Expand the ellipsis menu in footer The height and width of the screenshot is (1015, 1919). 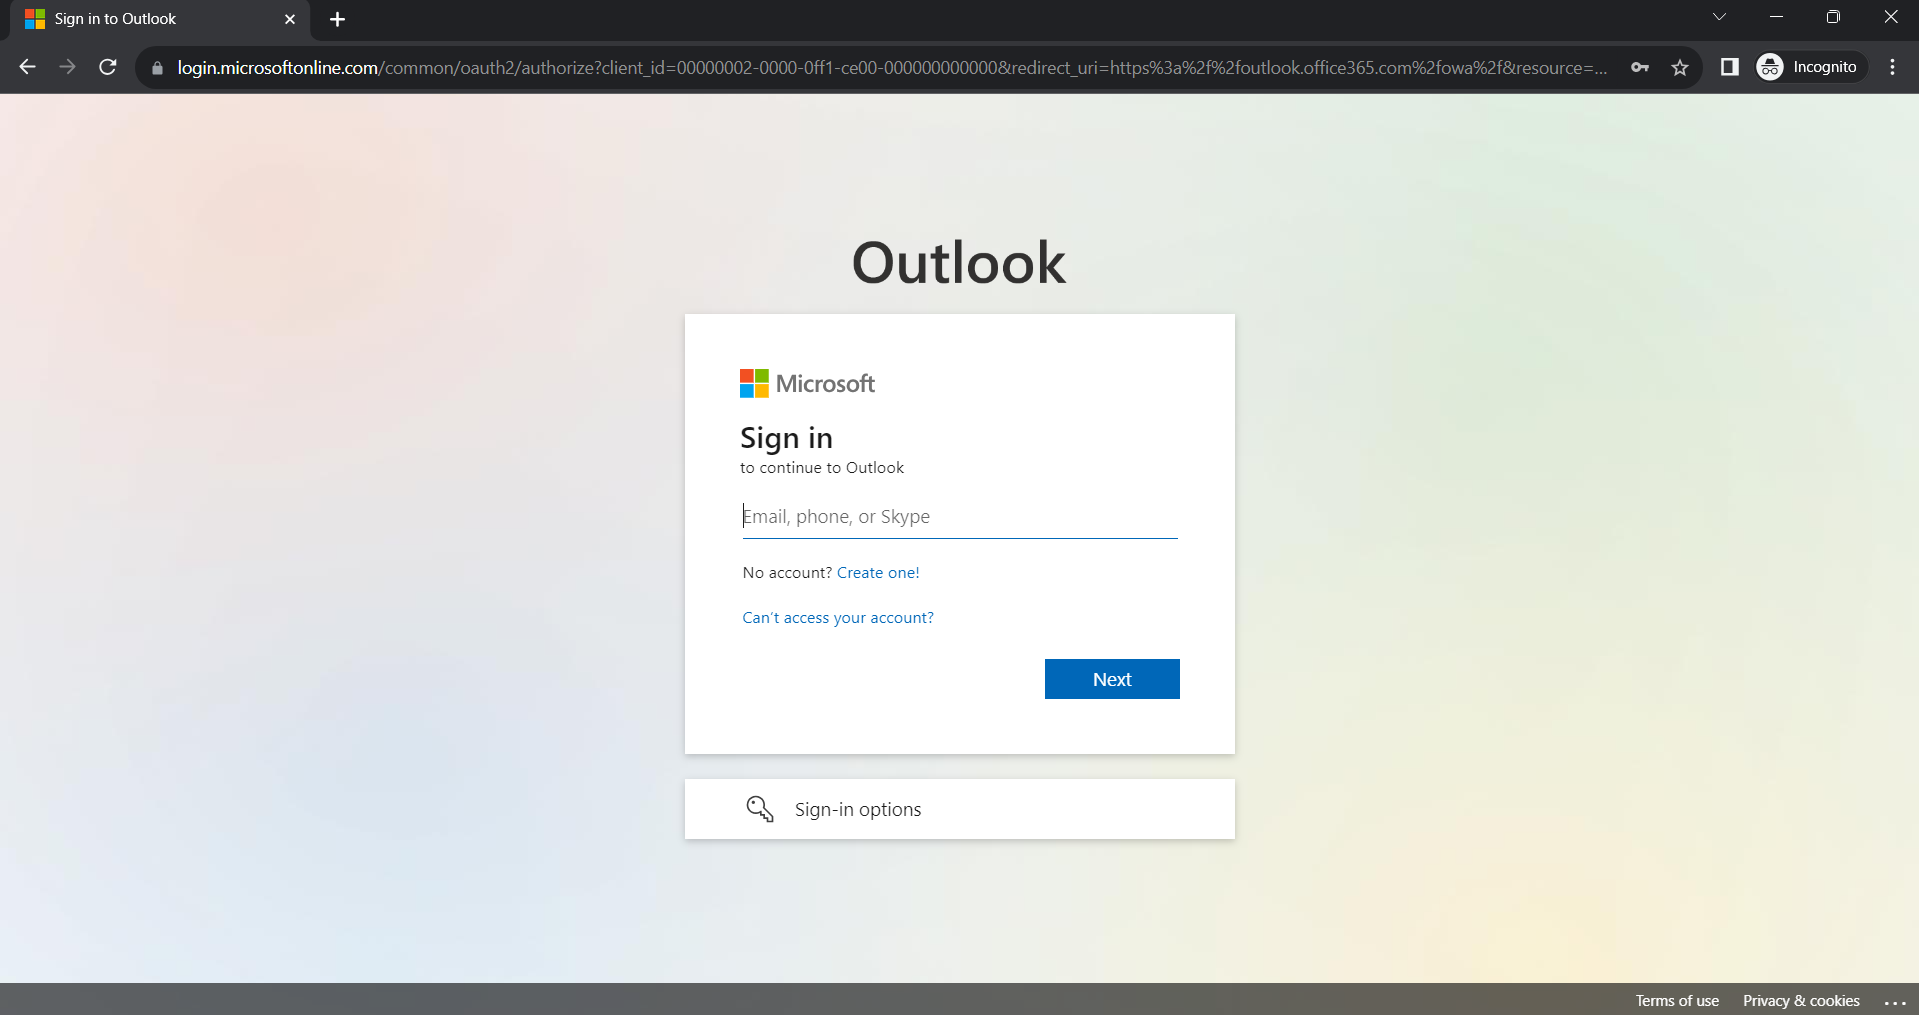[x=1895, y=1001]
